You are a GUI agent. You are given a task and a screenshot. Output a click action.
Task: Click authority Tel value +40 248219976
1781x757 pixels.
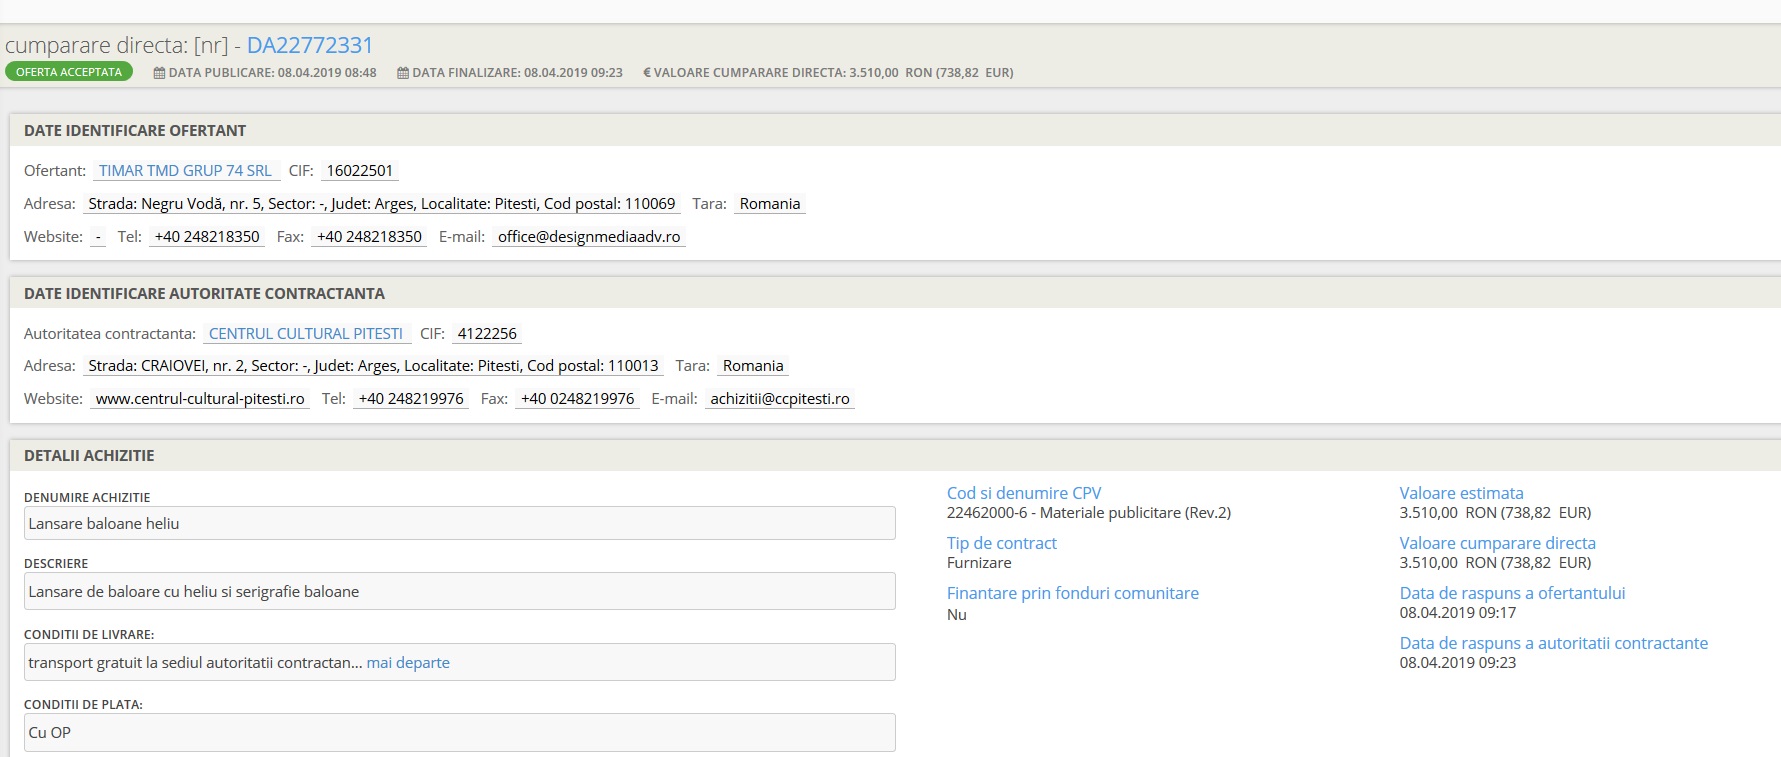(411, 399)
